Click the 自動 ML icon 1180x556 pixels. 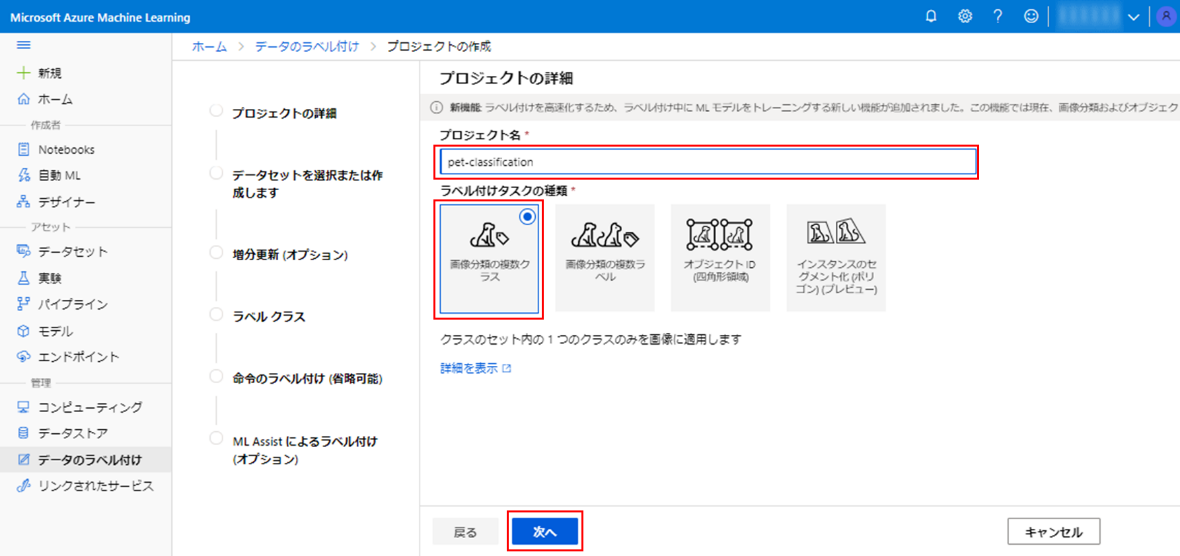point(23,175)
